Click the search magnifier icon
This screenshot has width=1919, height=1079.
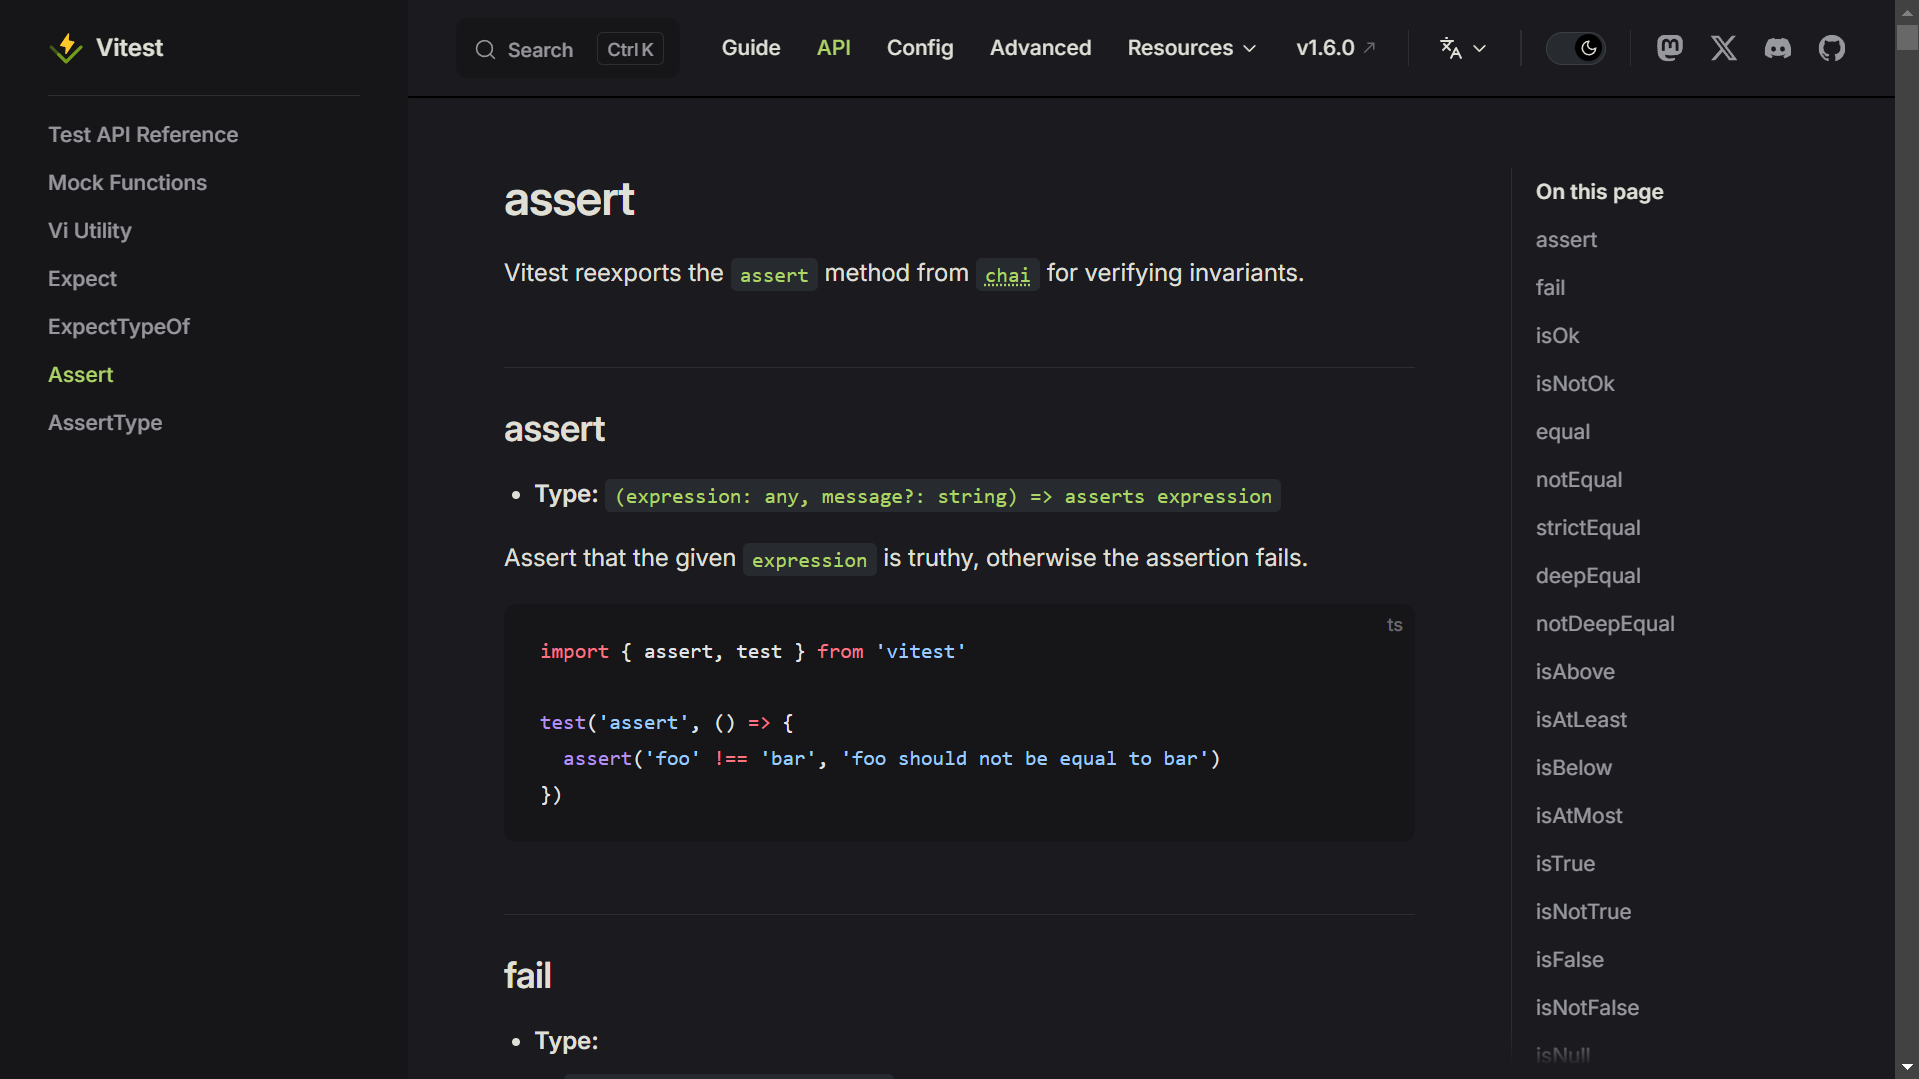pos(485,49)
